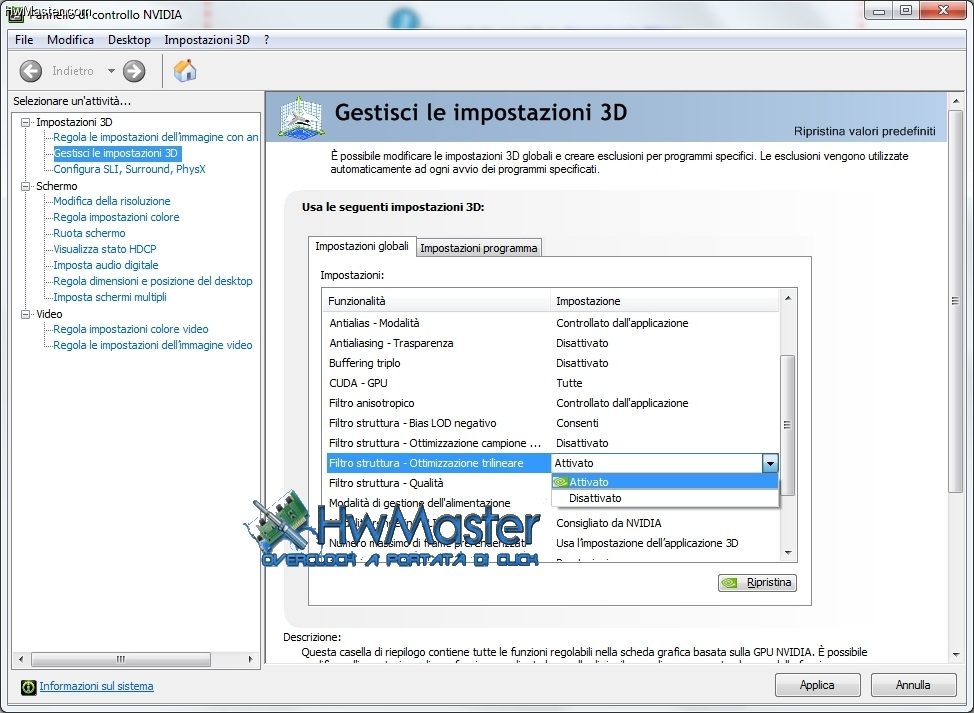Click the Consigliato da NVIDIA value
The height and width of the screenshot is (713, 974).
point(609,523)
